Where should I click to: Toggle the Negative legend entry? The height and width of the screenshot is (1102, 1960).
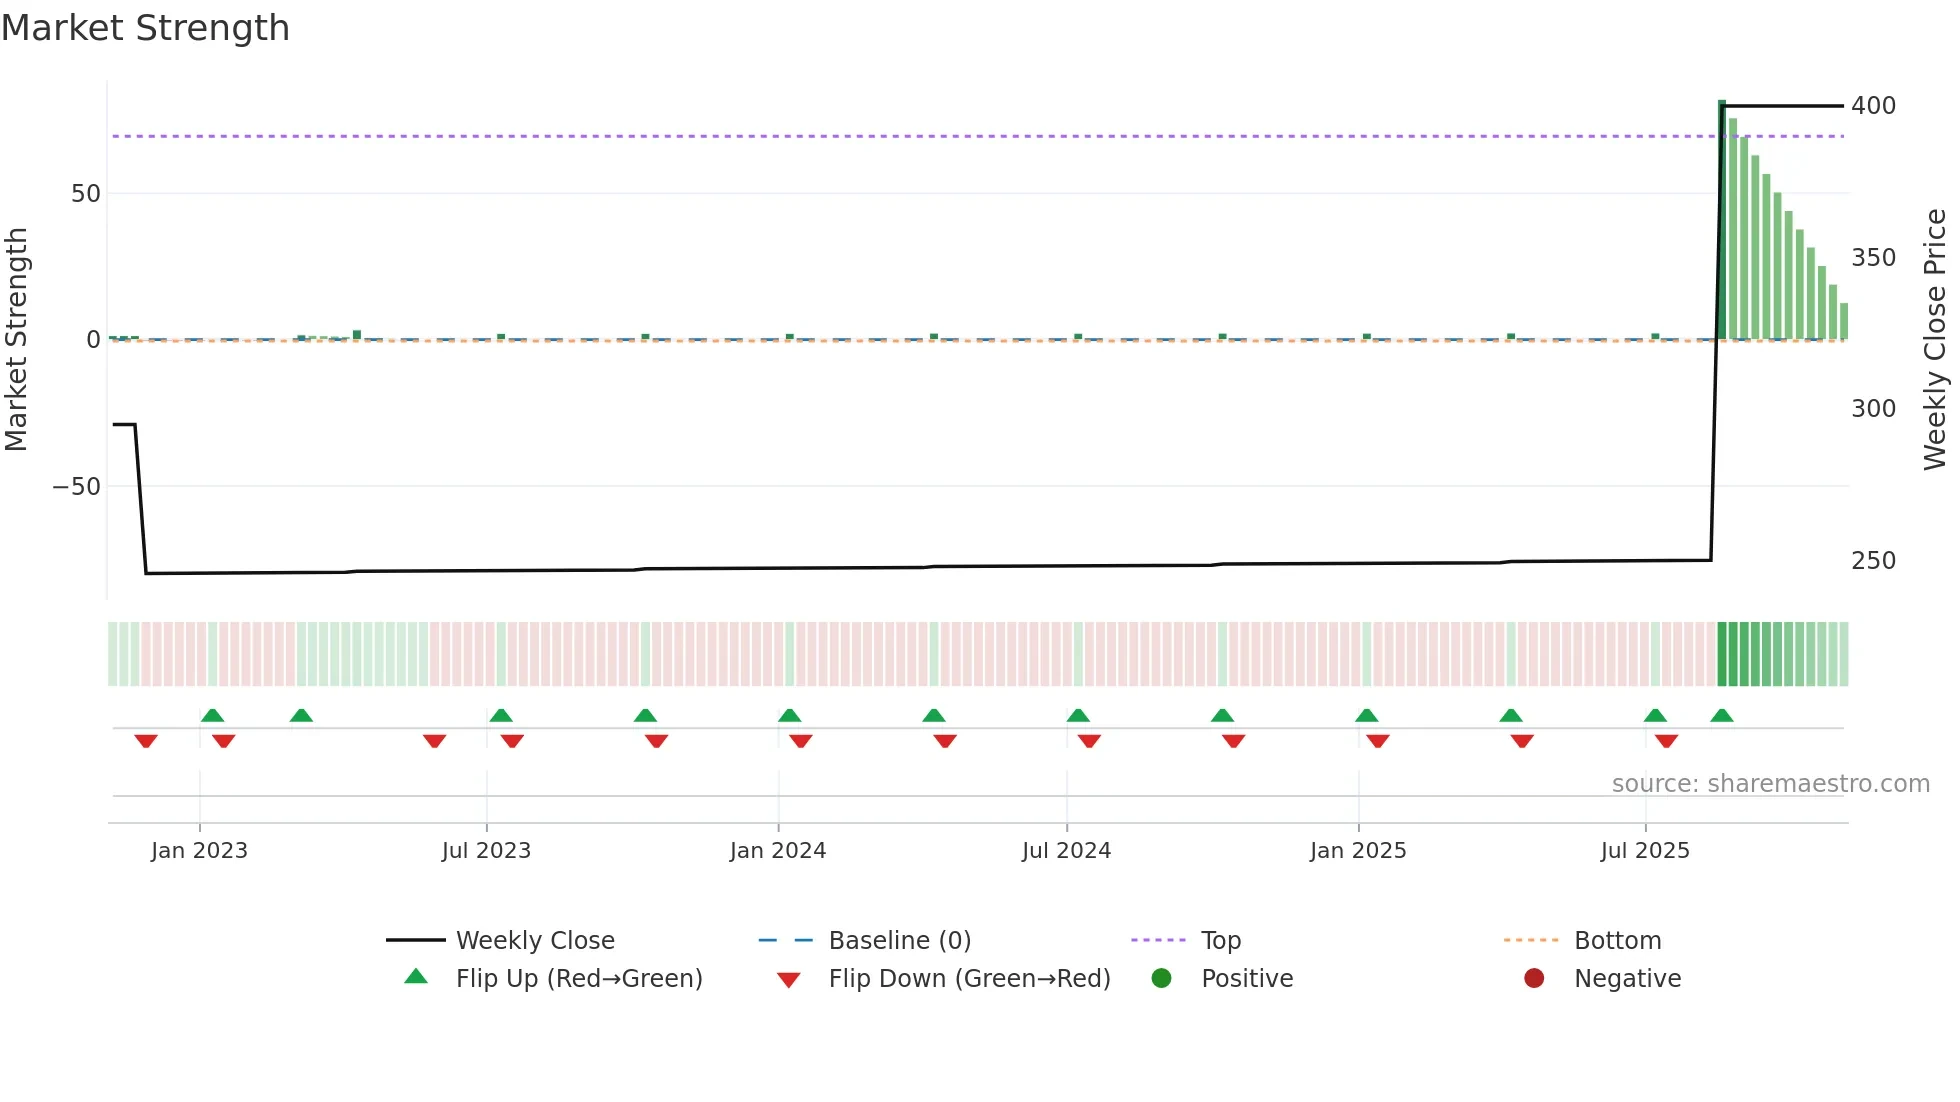(x=1602, y=978)
